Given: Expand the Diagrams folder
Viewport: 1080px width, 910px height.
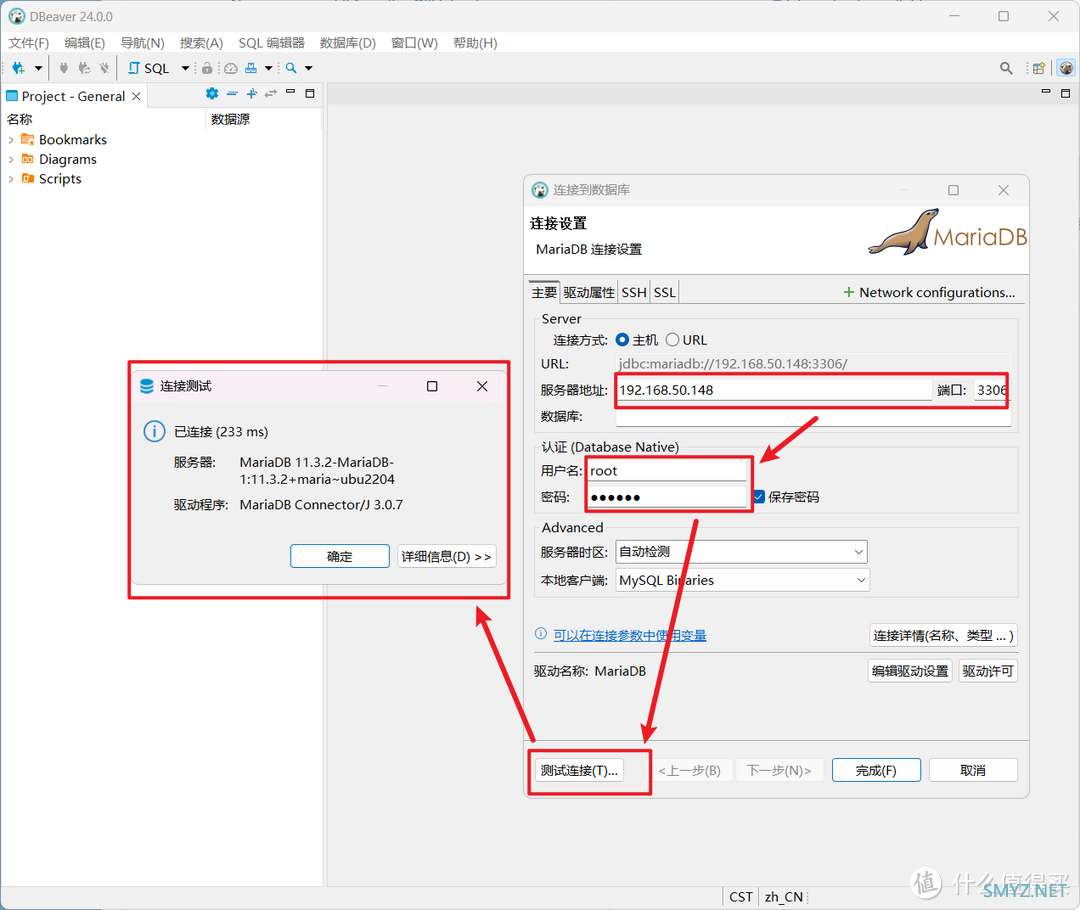Looking at the screenshot, I should click(10, 159).
